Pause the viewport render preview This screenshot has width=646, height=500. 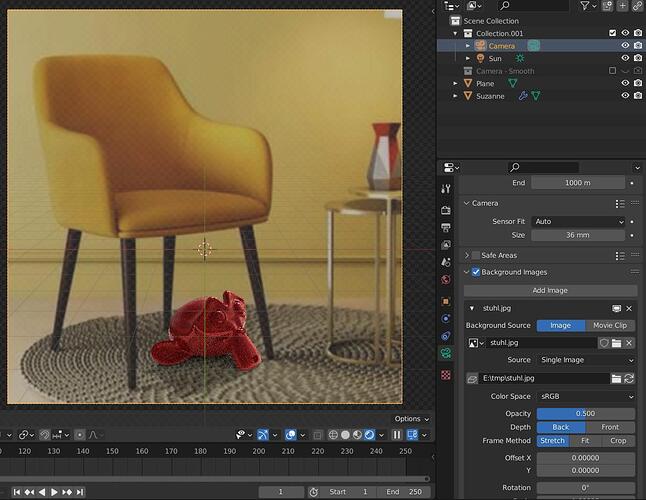click(x=396, y=435)
